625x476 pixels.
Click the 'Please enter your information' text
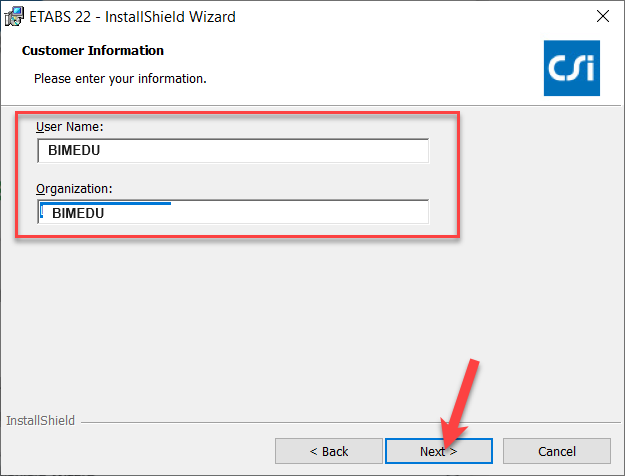[120, 78]
